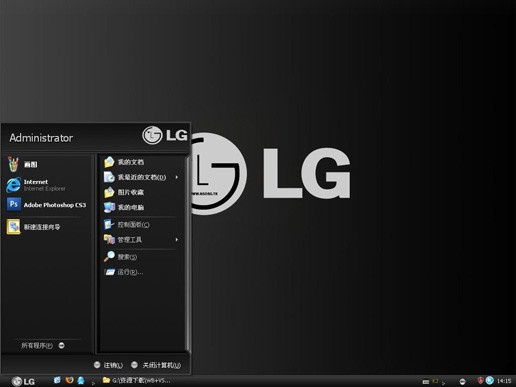The image size is (516, 387).
Task: Click the Administrator user name header
Action: 41,138
